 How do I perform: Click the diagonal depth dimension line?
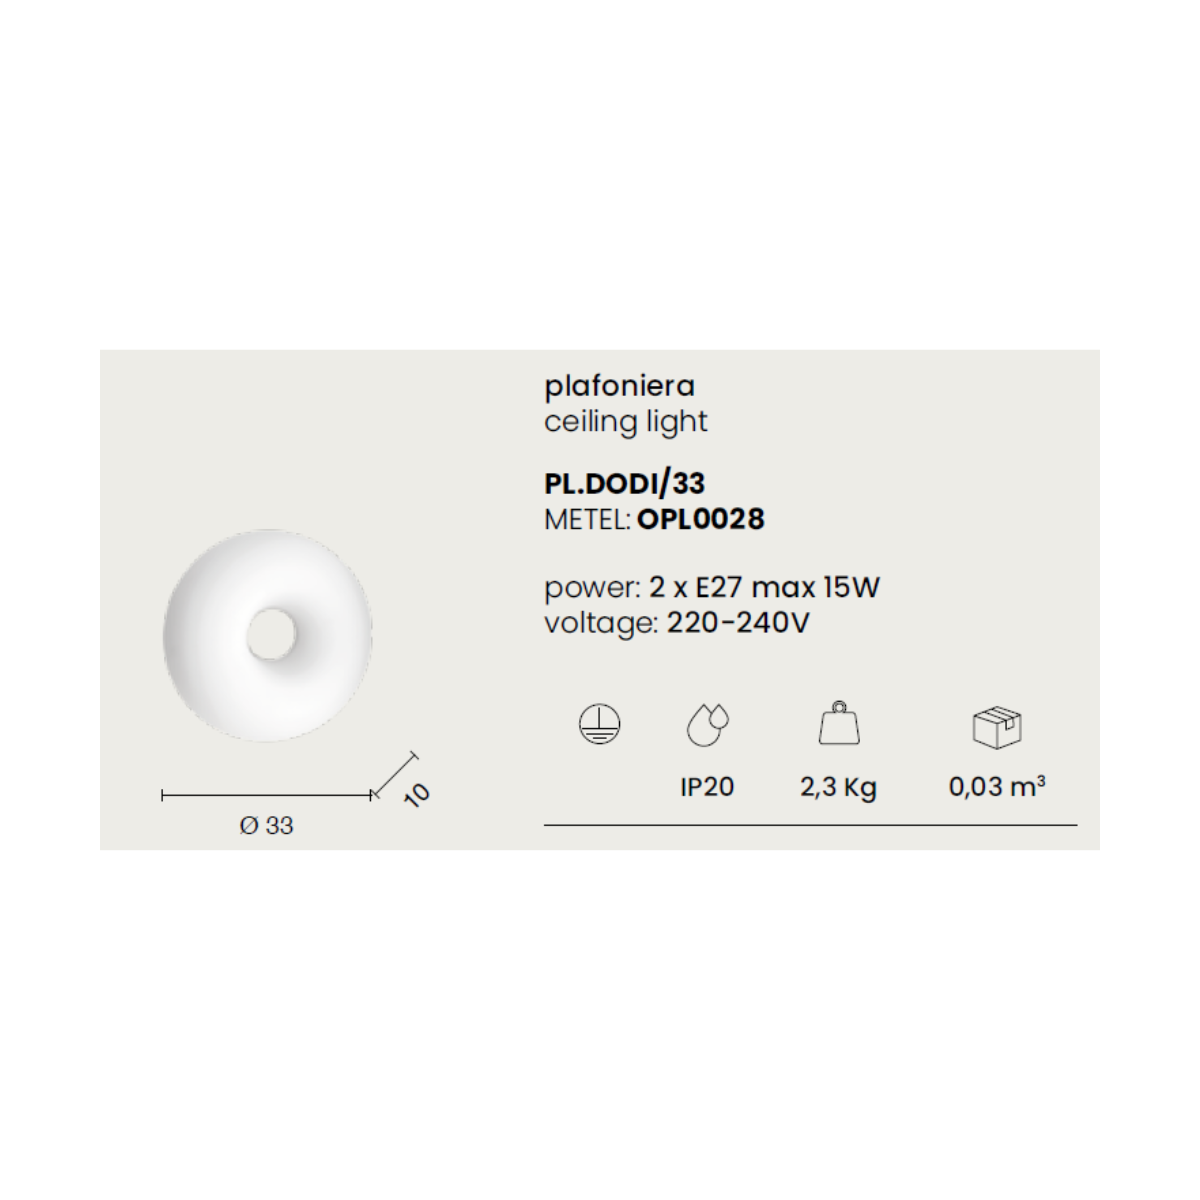tap(395, 774)
